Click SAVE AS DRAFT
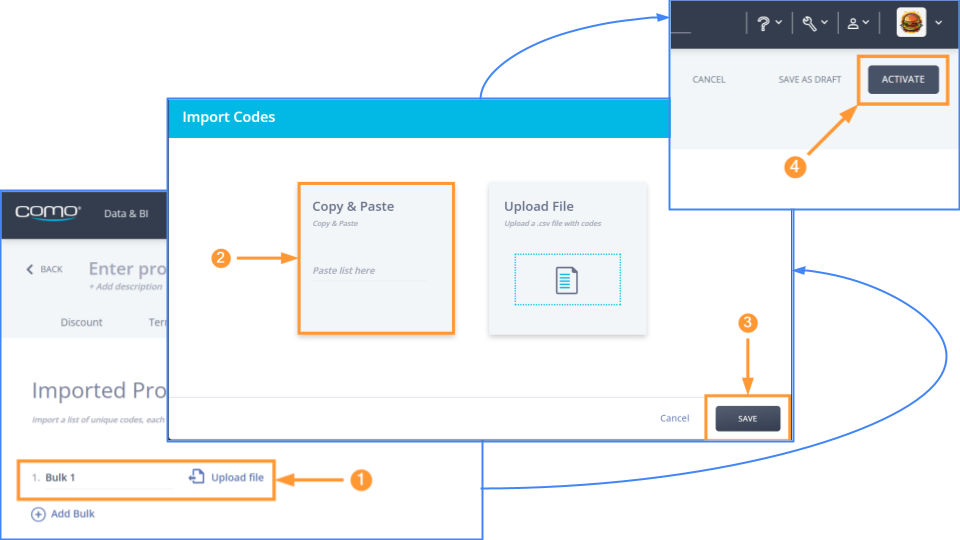The image size is (960, 540). pos(809,80)
